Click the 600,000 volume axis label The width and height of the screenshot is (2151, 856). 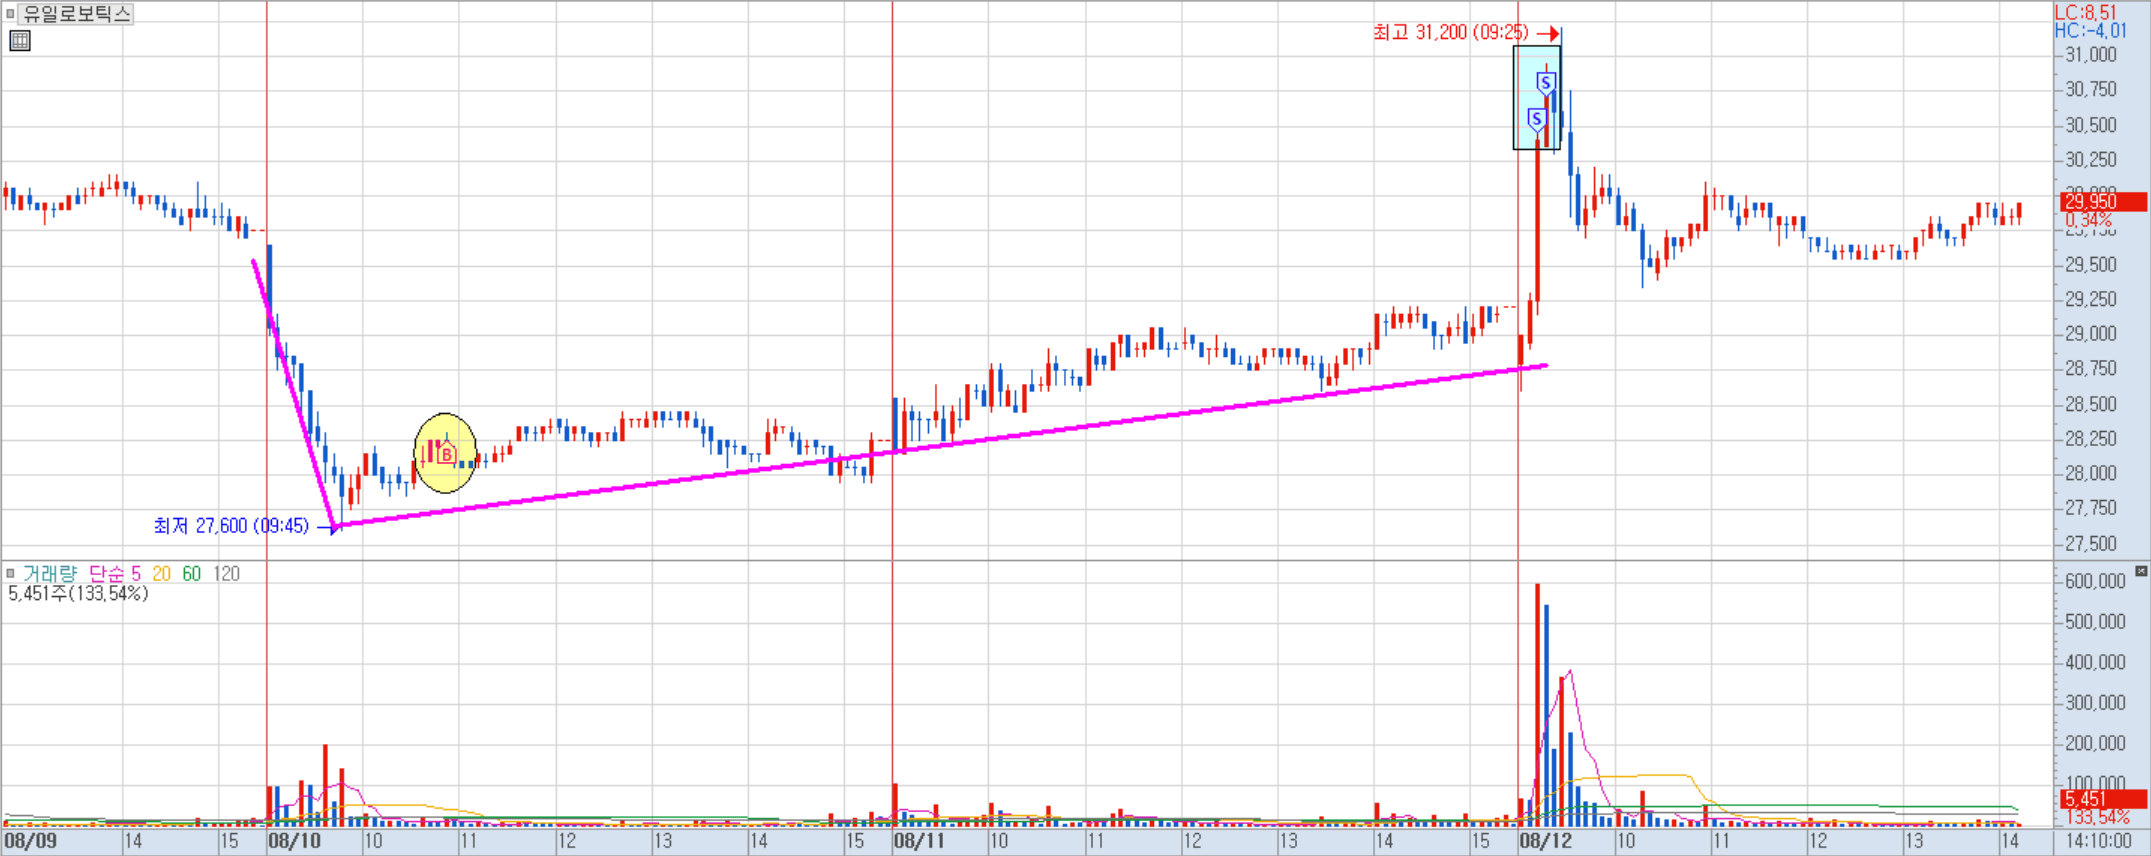coord(2095,581)
